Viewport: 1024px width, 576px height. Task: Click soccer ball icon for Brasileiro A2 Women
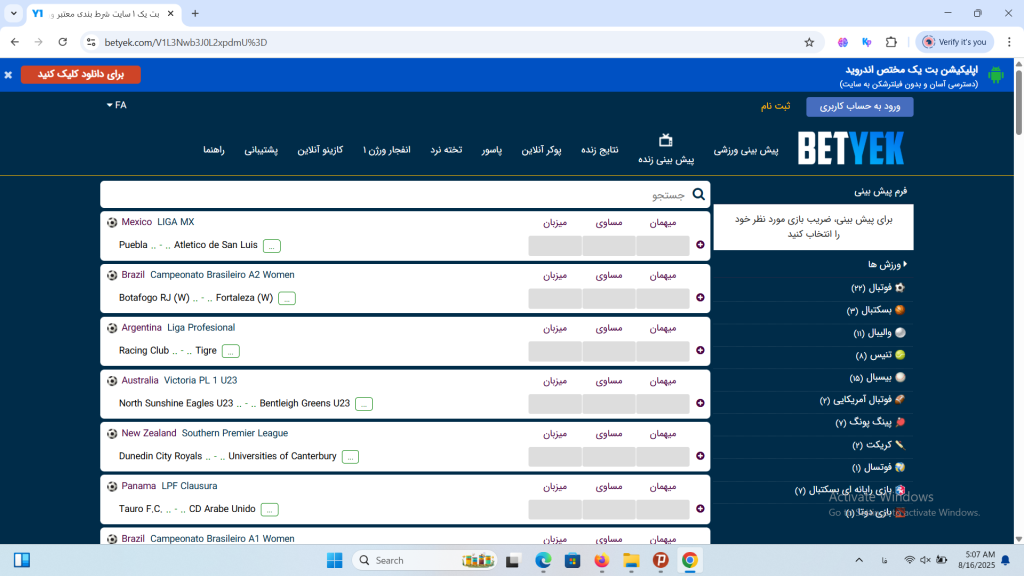coord(112,276)
